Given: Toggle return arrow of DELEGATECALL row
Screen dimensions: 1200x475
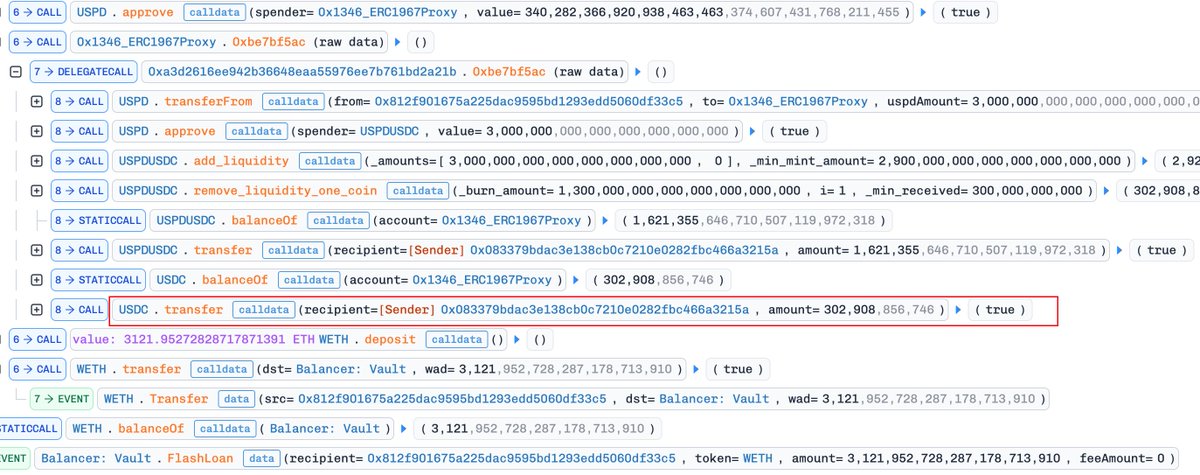Looking at the screenshot, I should (636, 72).
